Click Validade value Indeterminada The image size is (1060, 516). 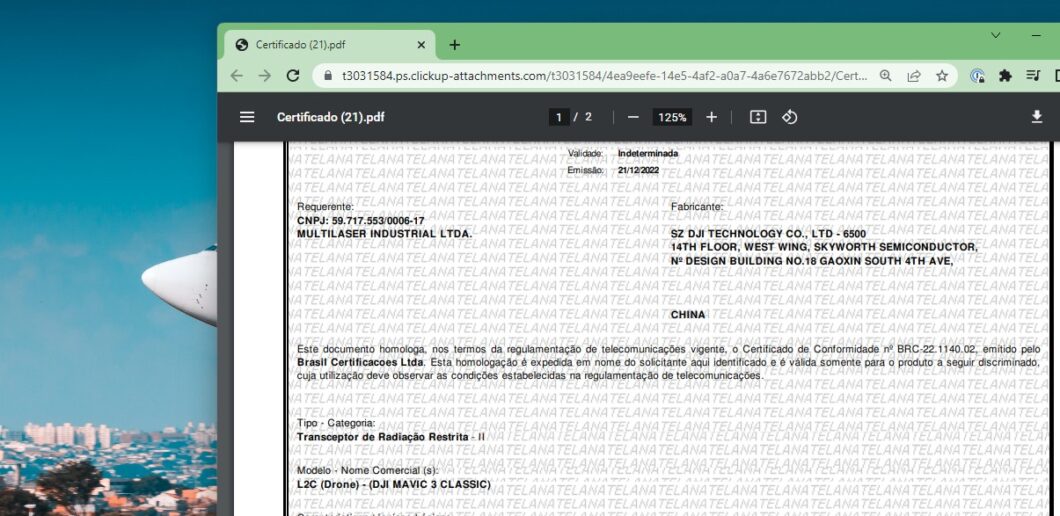(648, 154)
